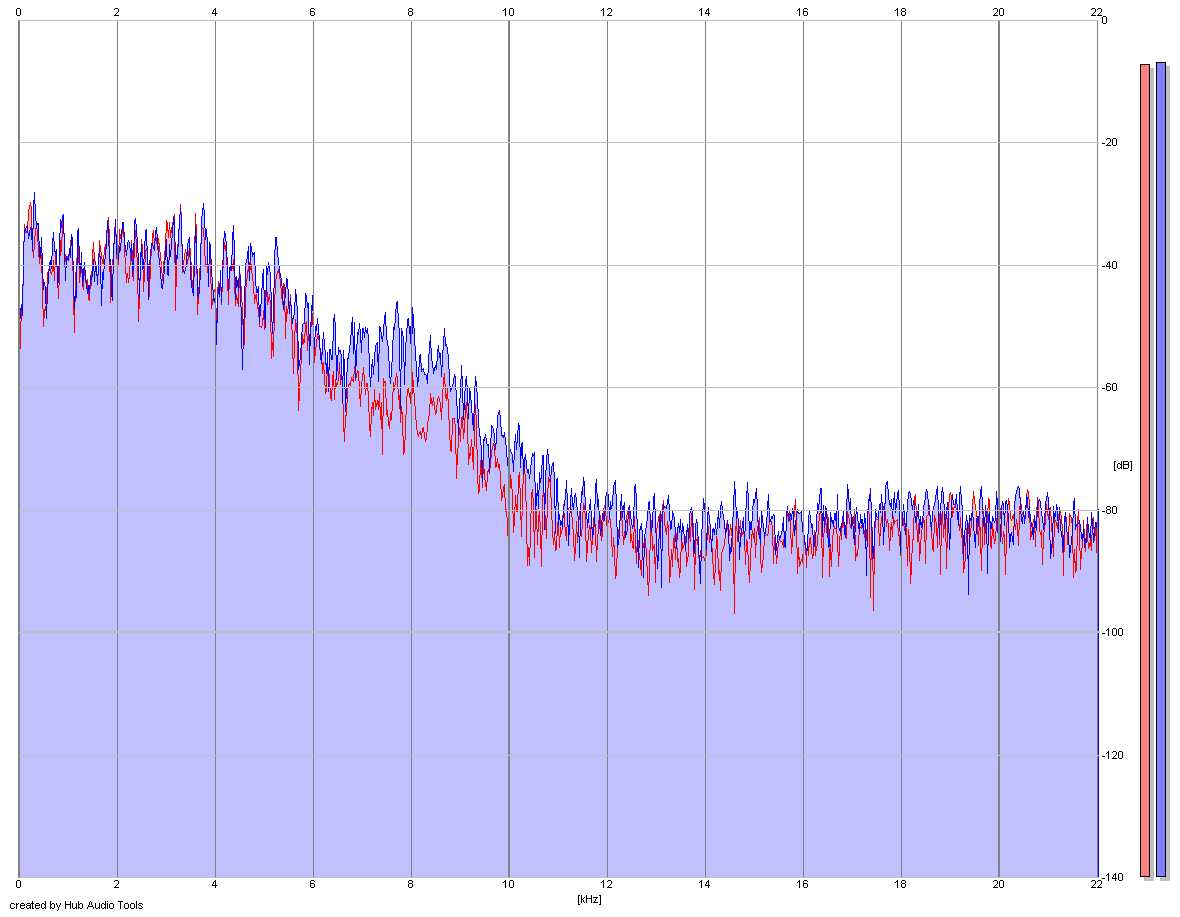Click the 22 kHz mark on the bottom axis

[1096, 884]
